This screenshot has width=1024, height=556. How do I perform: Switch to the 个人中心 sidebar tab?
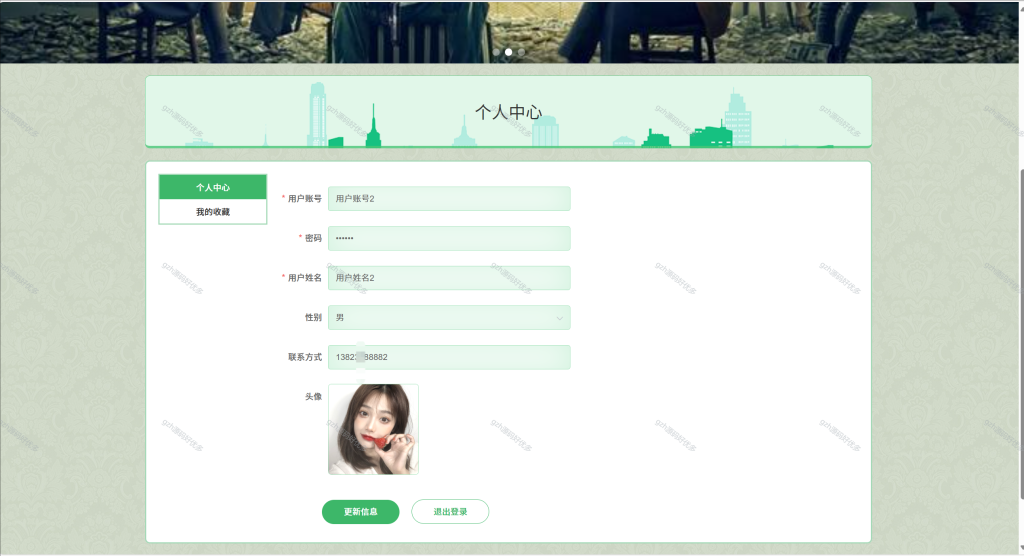[x=213, y=187]
